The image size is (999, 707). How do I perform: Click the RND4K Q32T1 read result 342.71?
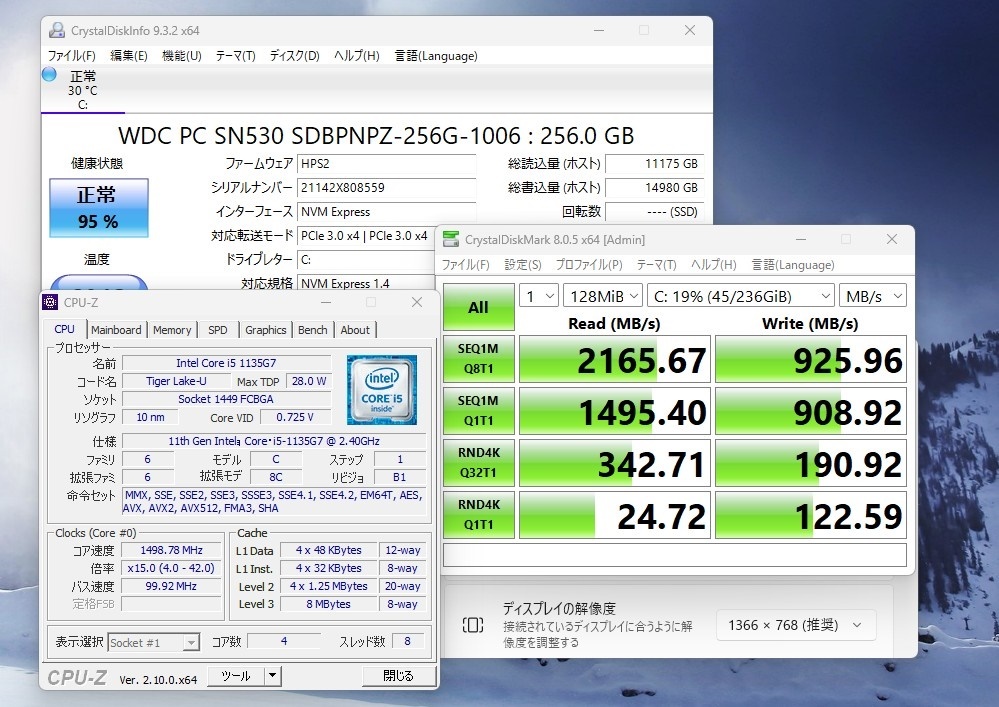click(615, 463)
